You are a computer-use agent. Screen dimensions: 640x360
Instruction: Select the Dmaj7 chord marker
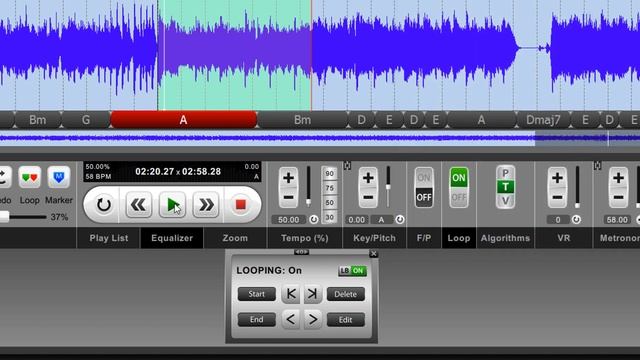543,120
